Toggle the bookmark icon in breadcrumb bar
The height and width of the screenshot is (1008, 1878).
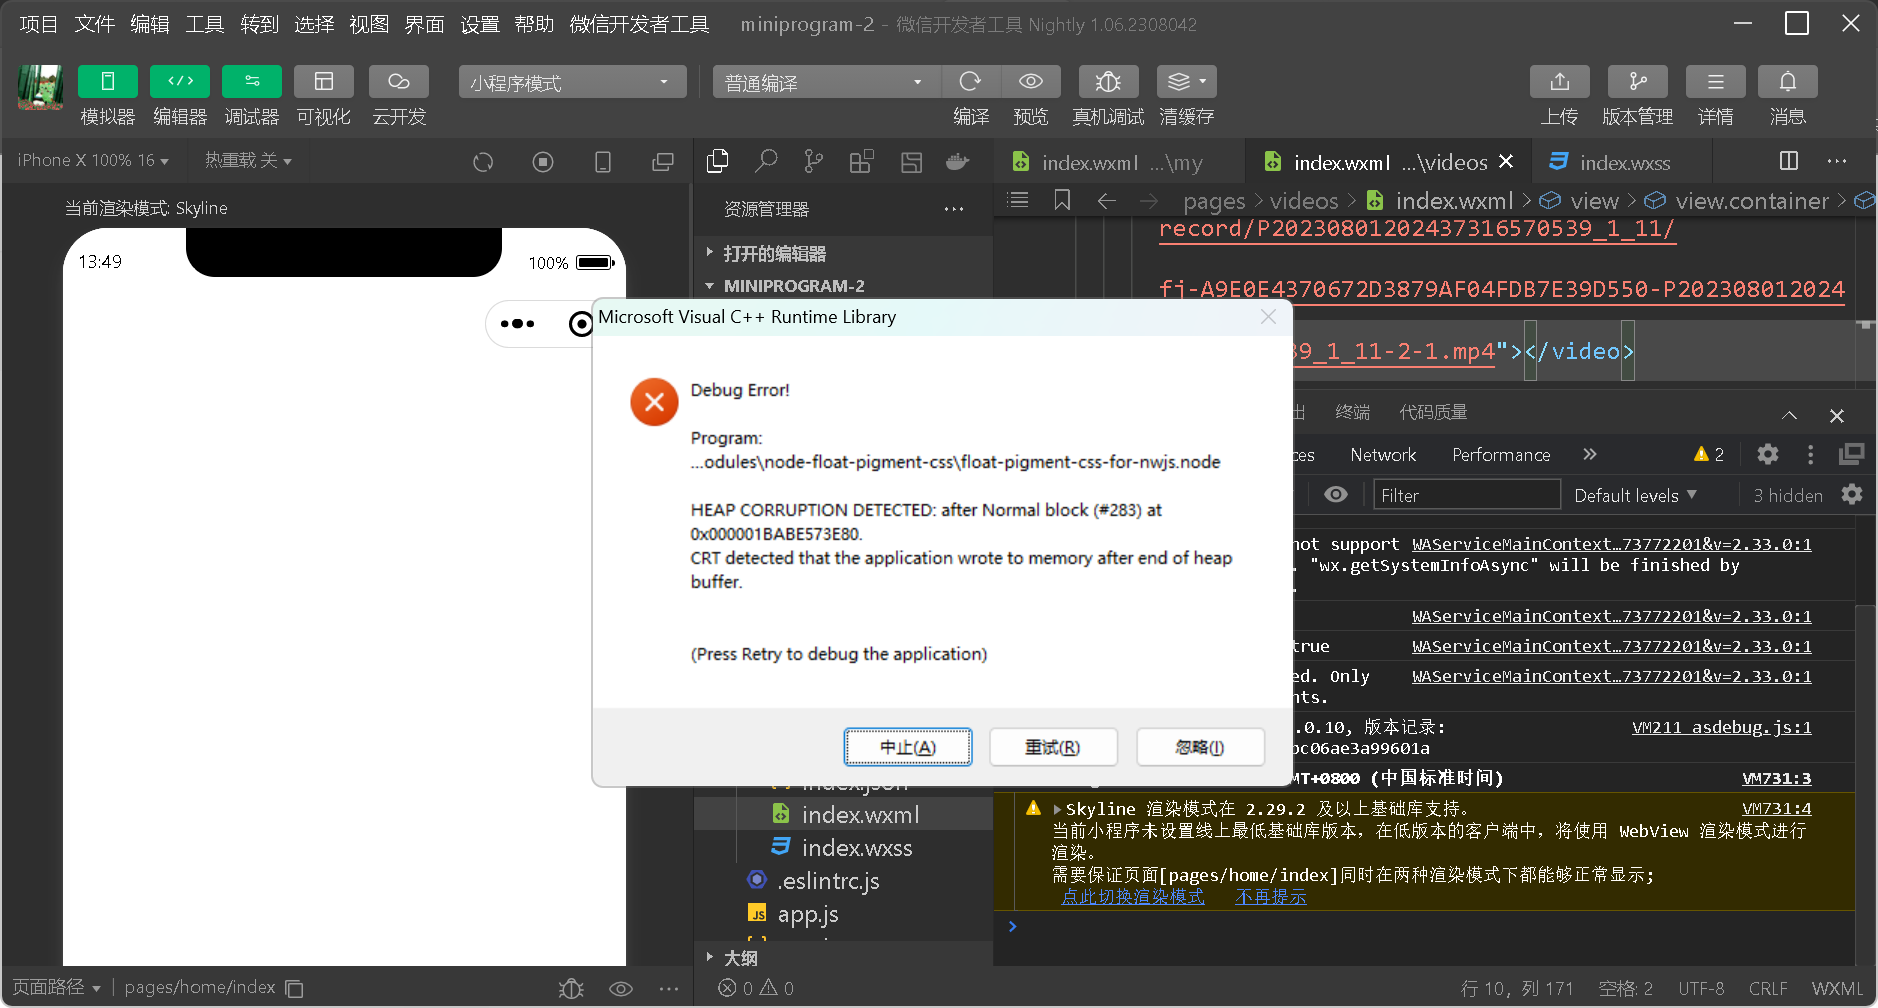click(x=1062, y=200)
